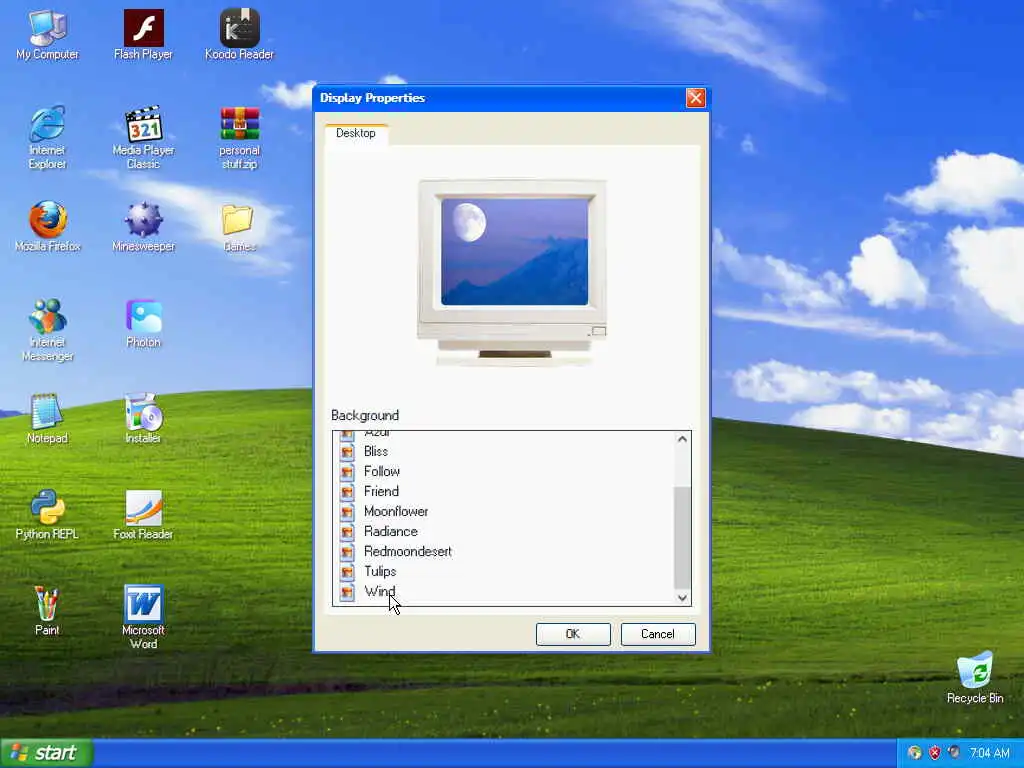Click the image icon beside Wind

coord(347,592)
